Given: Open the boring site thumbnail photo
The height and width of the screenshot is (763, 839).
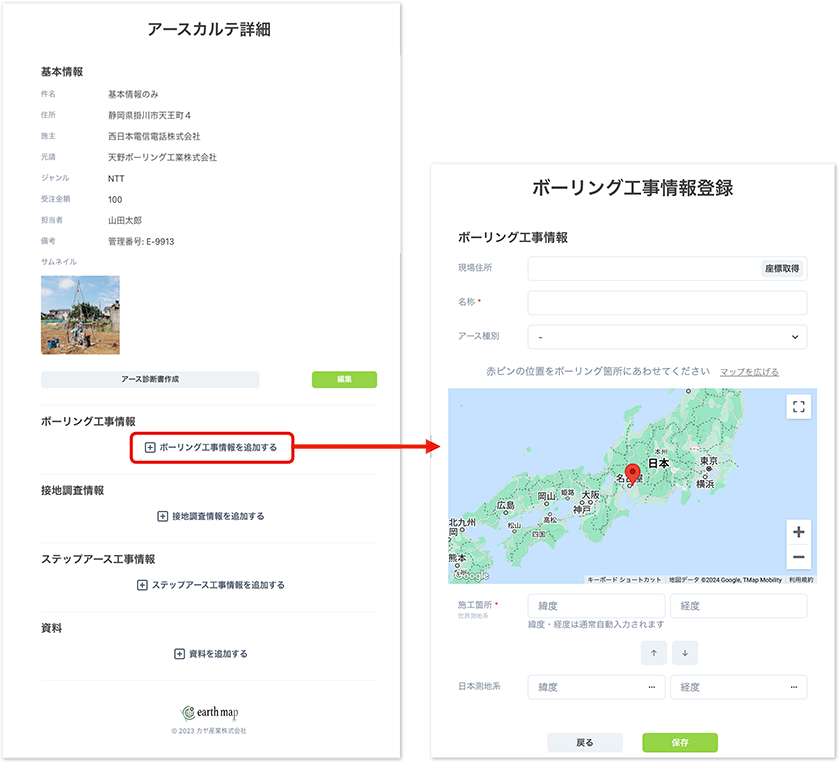Looking at the screenshot, I should point(80,315).
